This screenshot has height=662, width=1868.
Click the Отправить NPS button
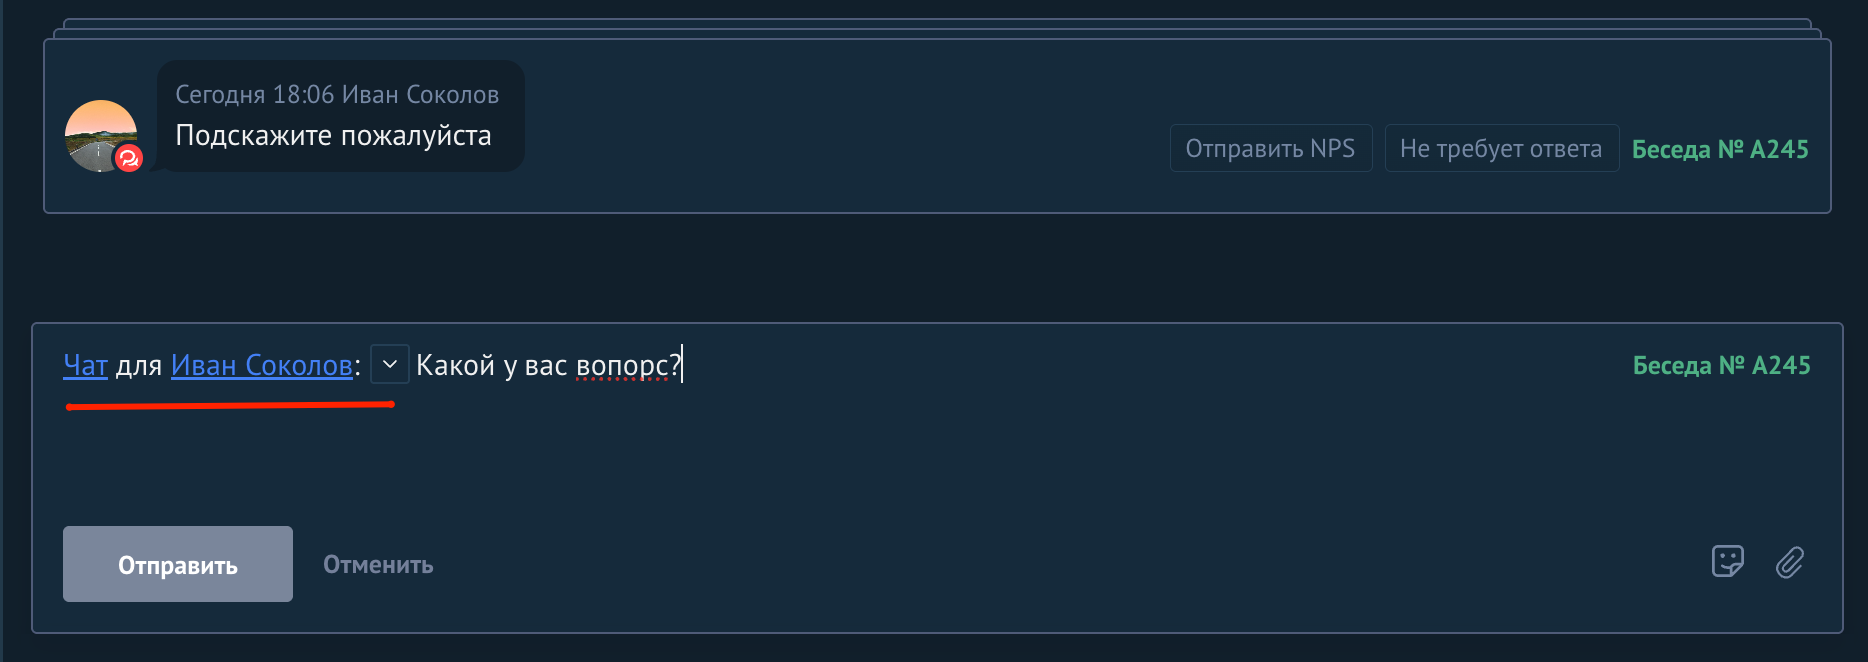[1271, 148]
